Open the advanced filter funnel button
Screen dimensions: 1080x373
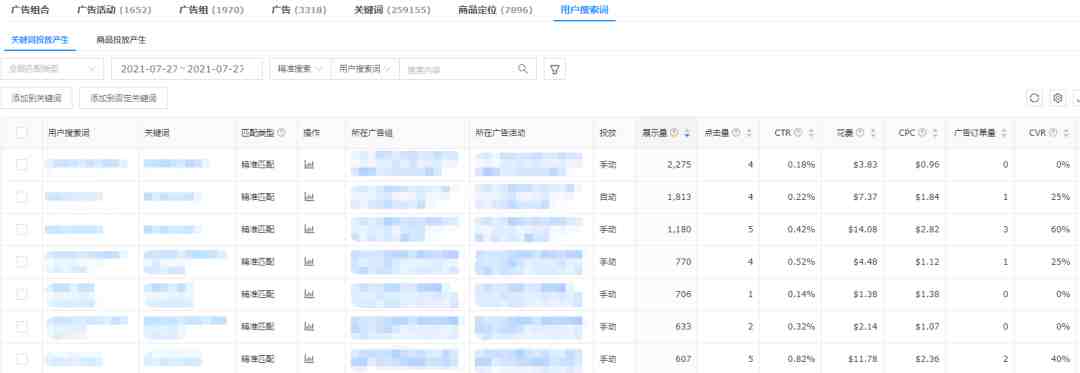[x=554, y=69]
